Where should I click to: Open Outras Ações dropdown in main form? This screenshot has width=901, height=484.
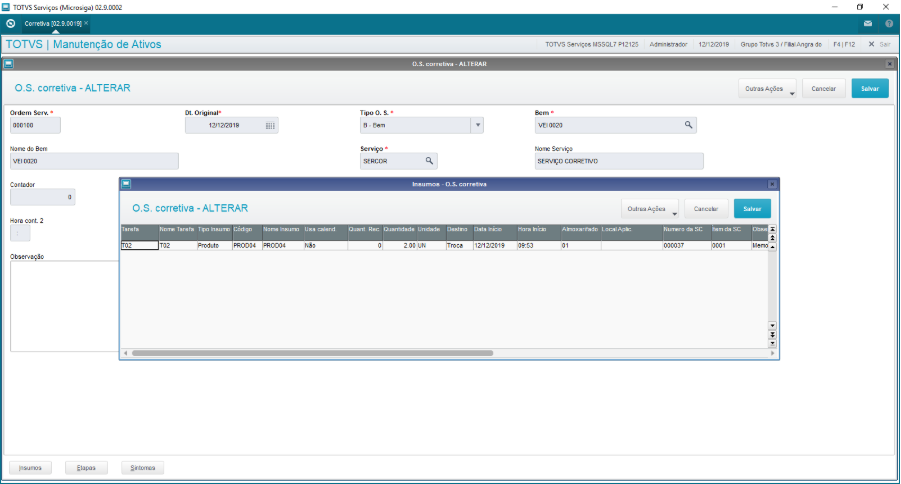(x=767, y=89)
